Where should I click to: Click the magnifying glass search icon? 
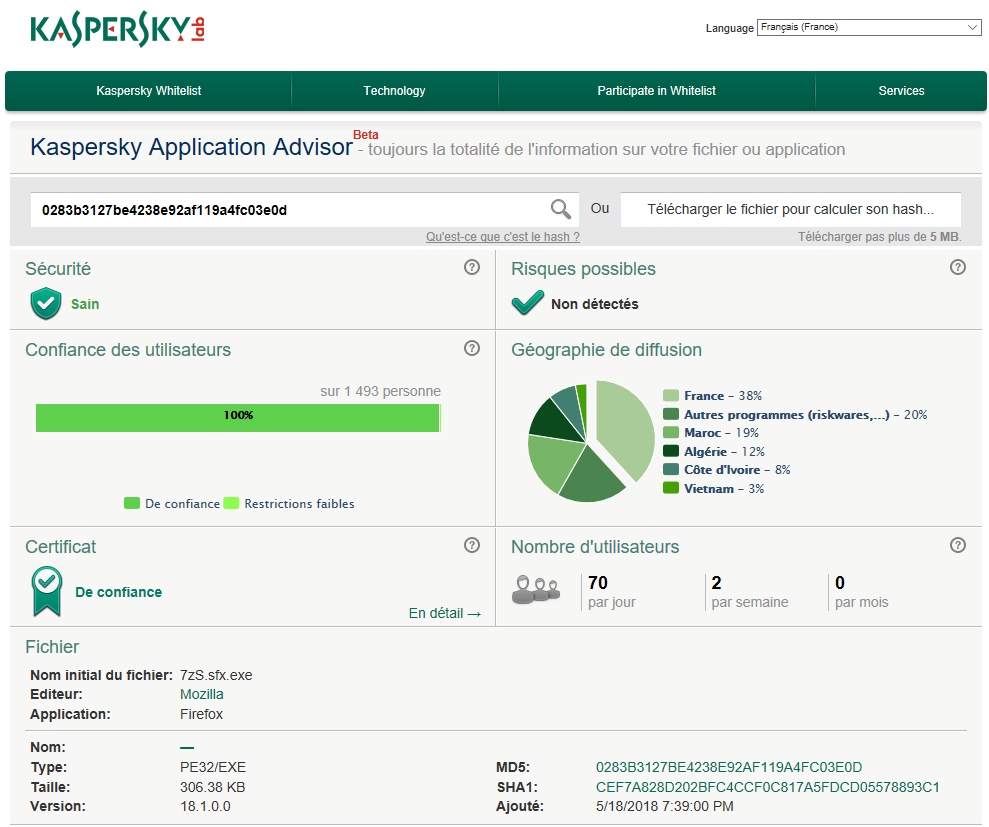click(x=561, y=209)
